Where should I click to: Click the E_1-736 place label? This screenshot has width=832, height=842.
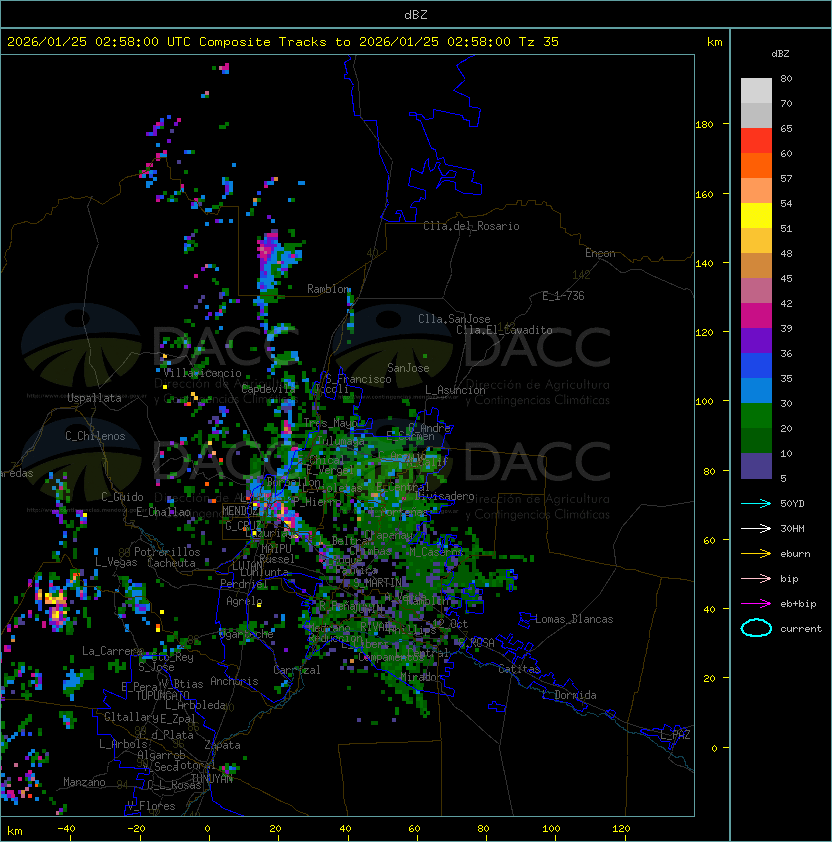click(x=563, y=296)
